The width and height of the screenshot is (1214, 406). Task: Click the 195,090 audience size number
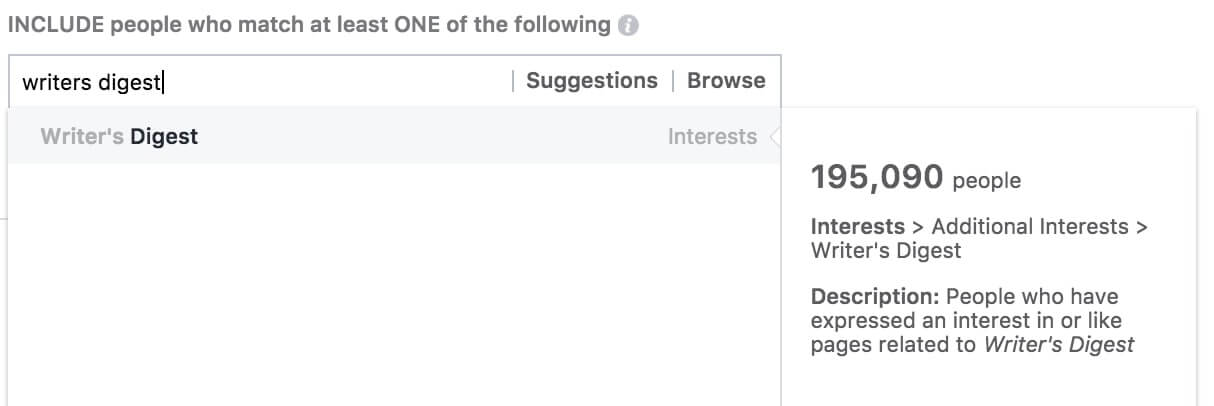(877, 177)
